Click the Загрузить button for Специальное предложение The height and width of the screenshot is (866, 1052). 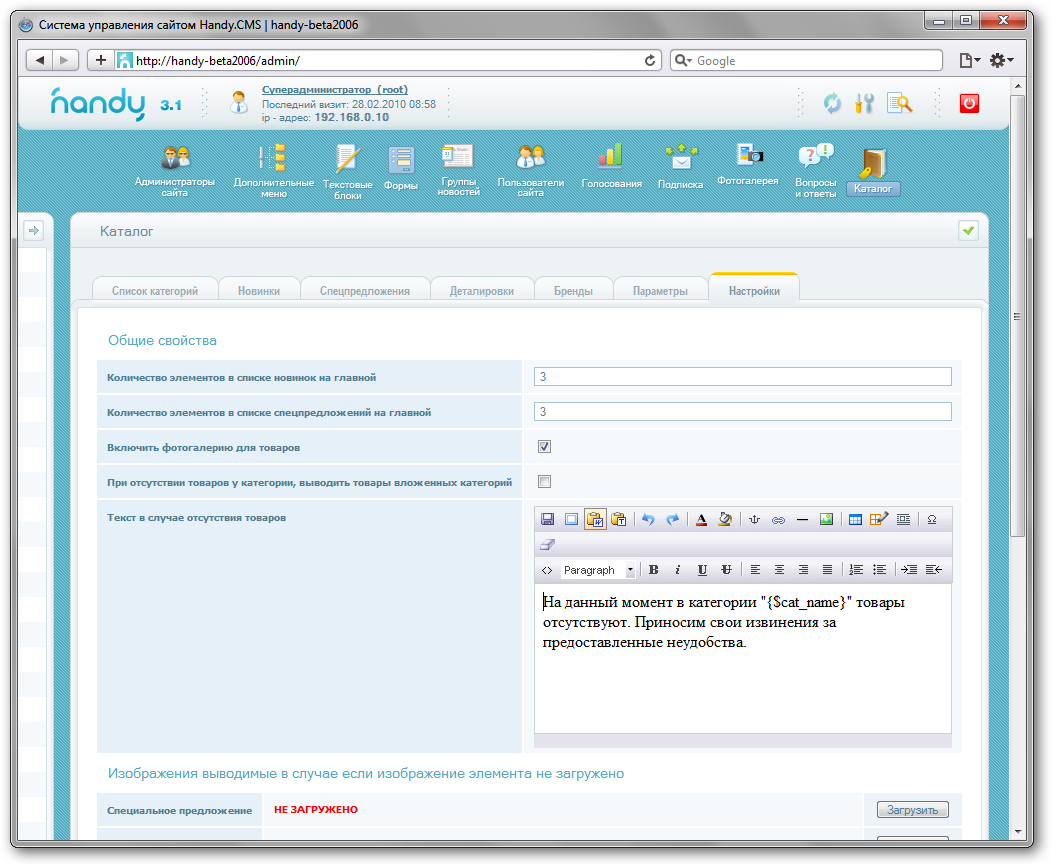pos(912,810)
